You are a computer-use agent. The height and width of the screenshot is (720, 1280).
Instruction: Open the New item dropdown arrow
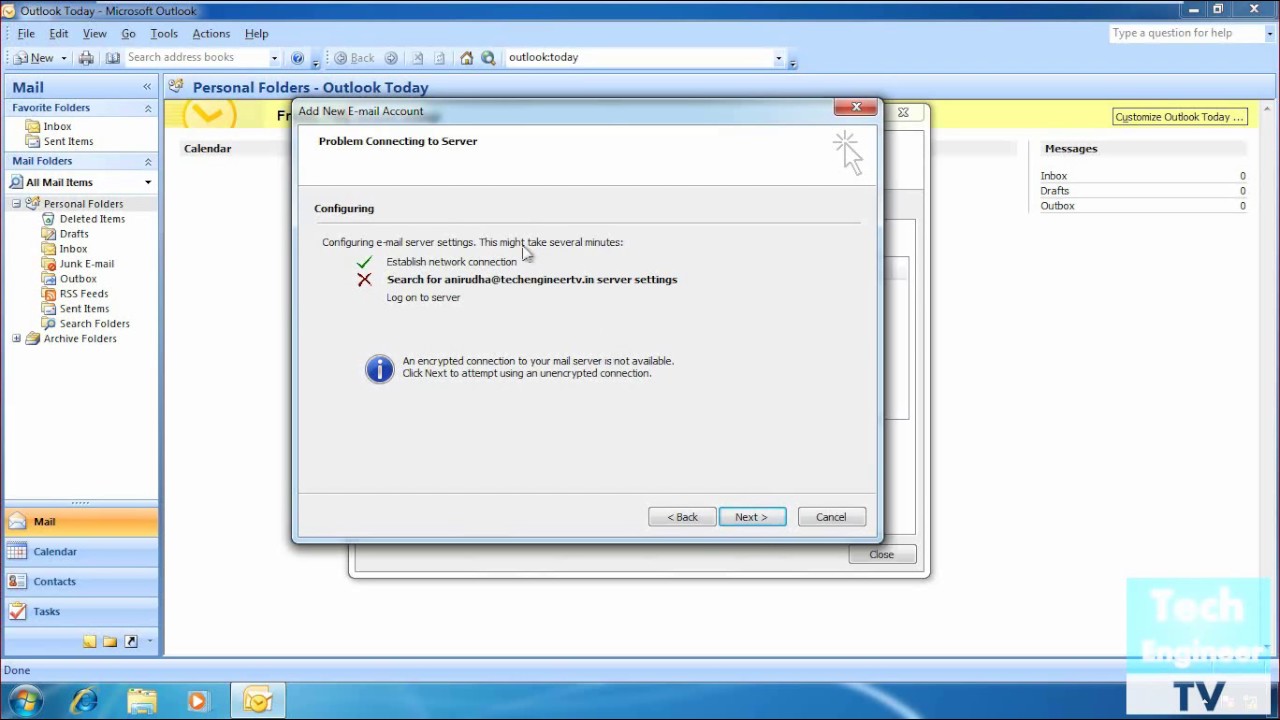pyautogui.click(x=63, y=58)
